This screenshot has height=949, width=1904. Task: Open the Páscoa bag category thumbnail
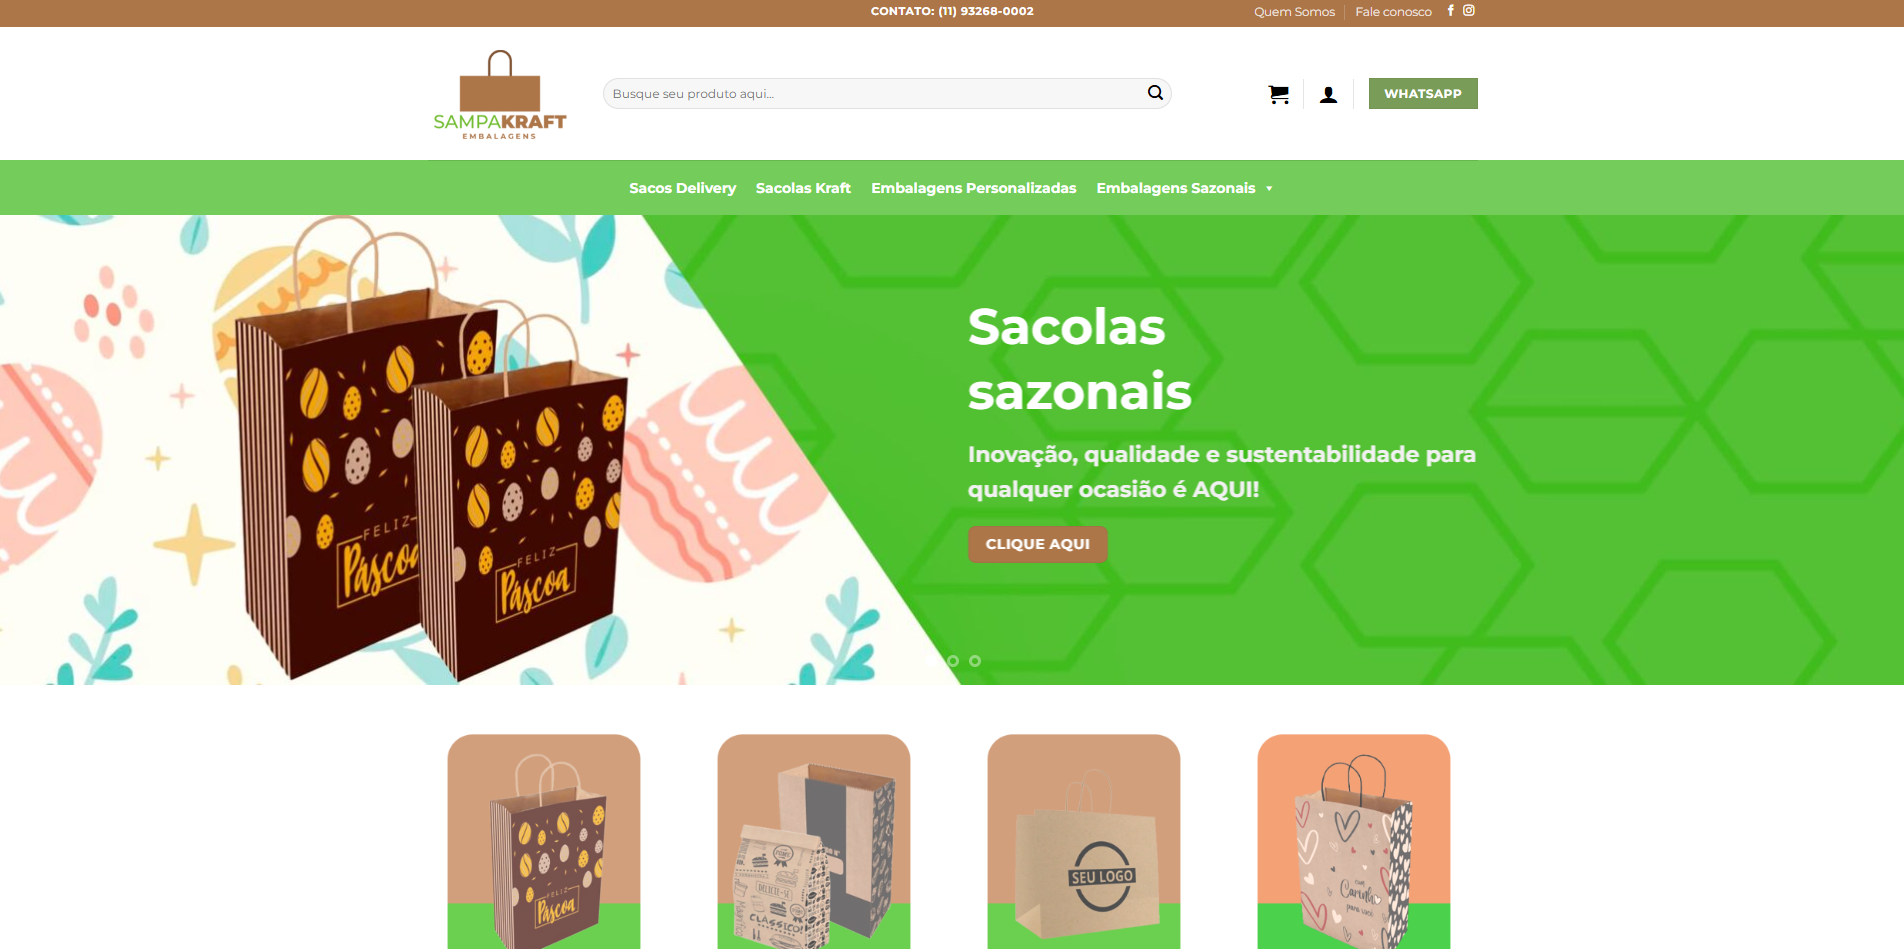pos(544,841)
